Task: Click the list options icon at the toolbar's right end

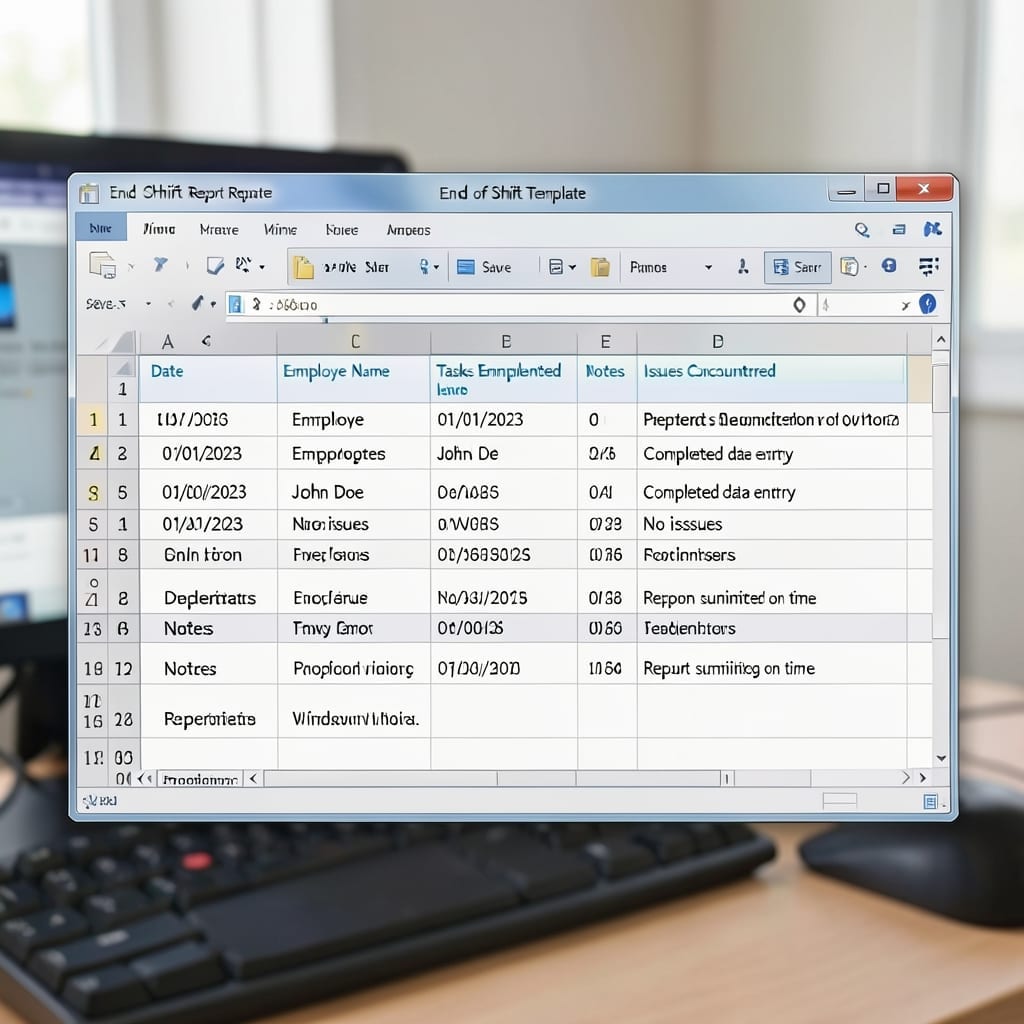Action: [x=928, y=266]
